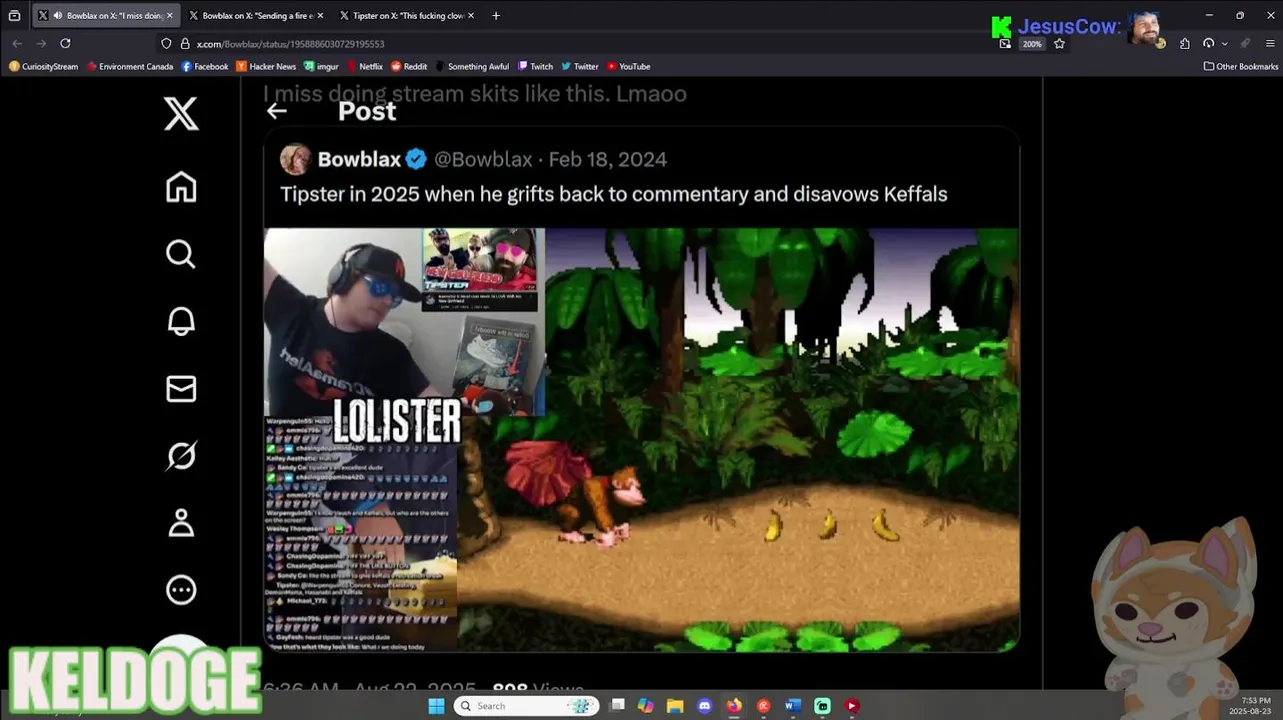1283x720 pixels.
Task: Reset the 200% zoom level indicator
Action: pos(1032,44)
